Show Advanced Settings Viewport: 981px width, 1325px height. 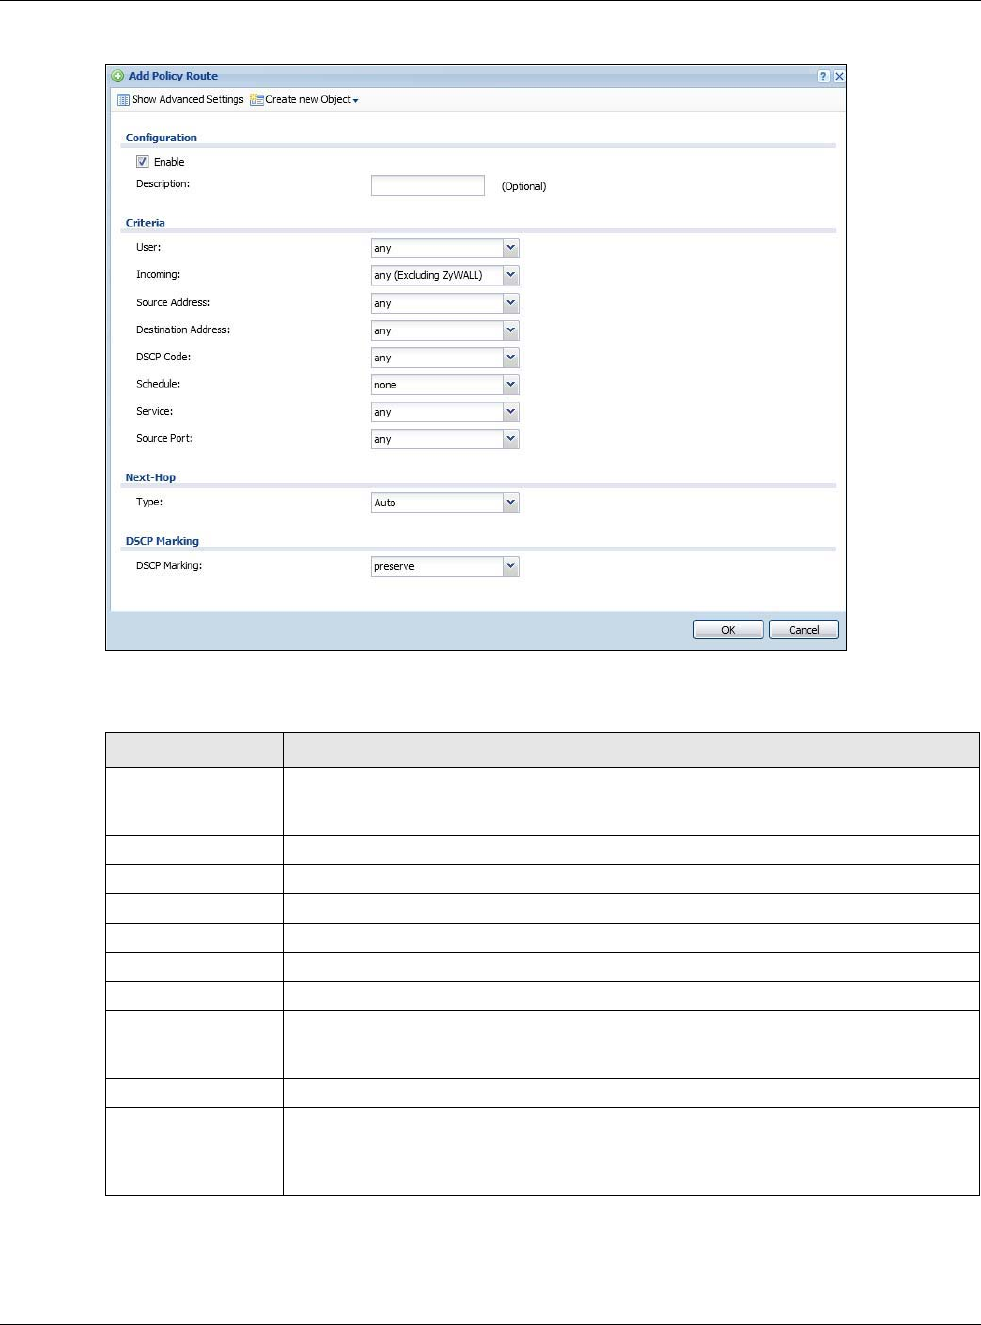tap(180, 100)
